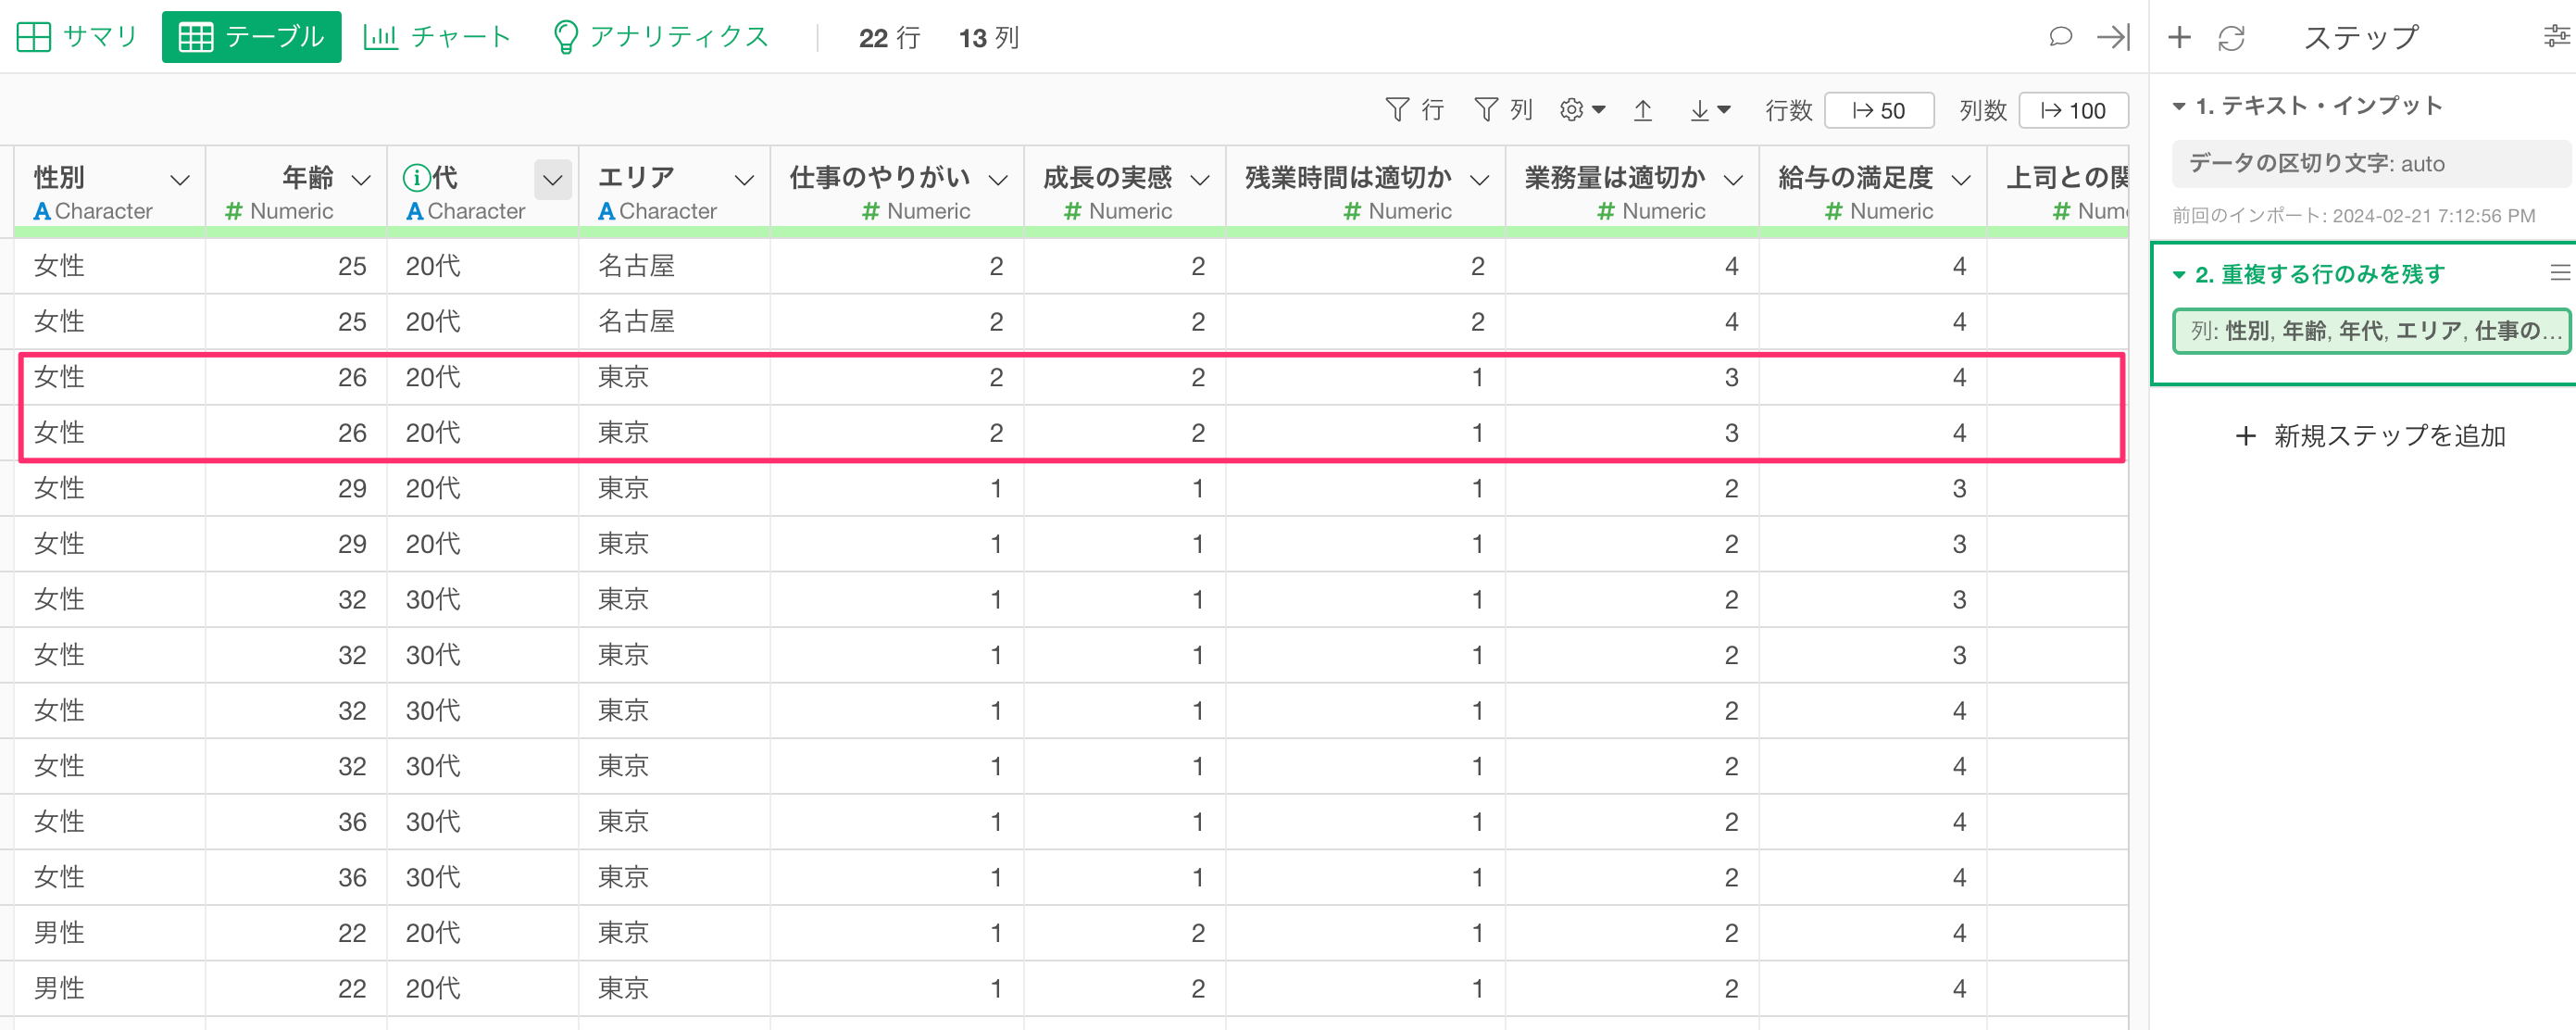Open the 業務量は適切か column menu
2576x1030 pixels.
pos(1734,180)
